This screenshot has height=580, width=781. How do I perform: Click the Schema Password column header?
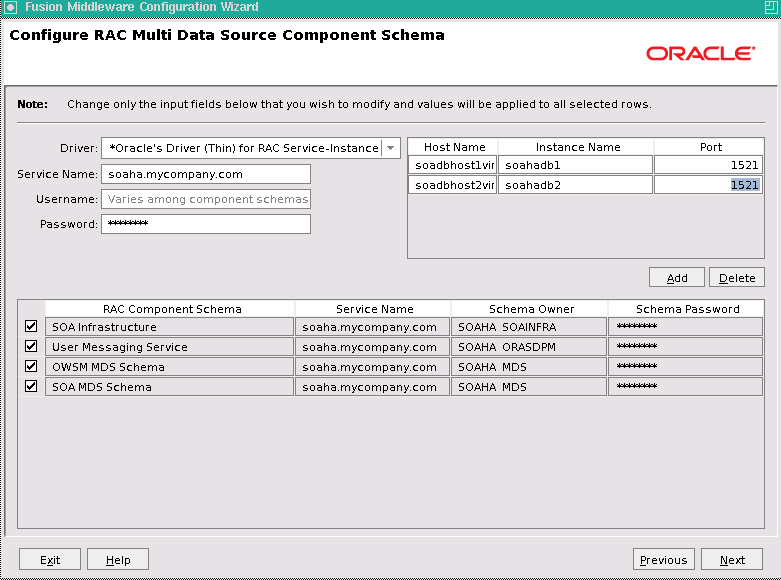click(686, 309)
